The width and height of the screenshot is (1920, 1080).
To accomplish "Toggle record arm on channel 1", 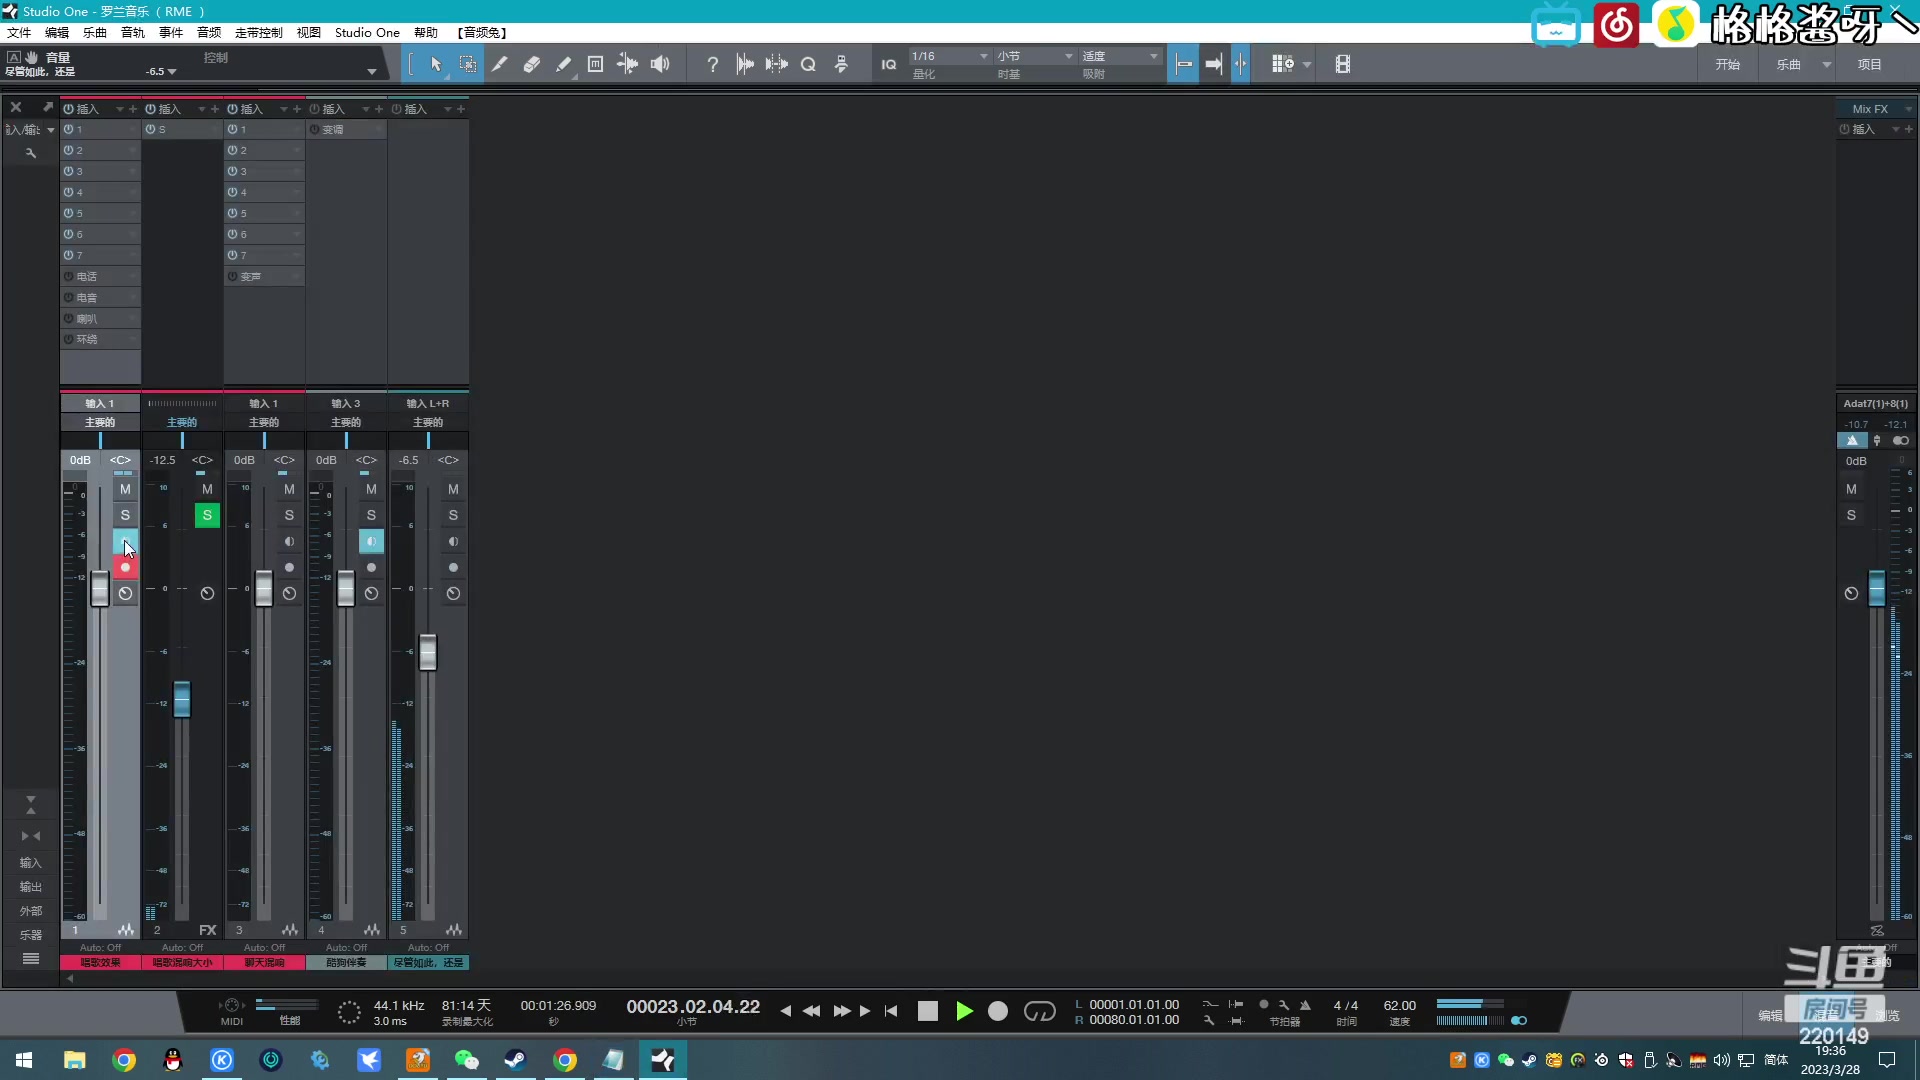I will 125,567.
